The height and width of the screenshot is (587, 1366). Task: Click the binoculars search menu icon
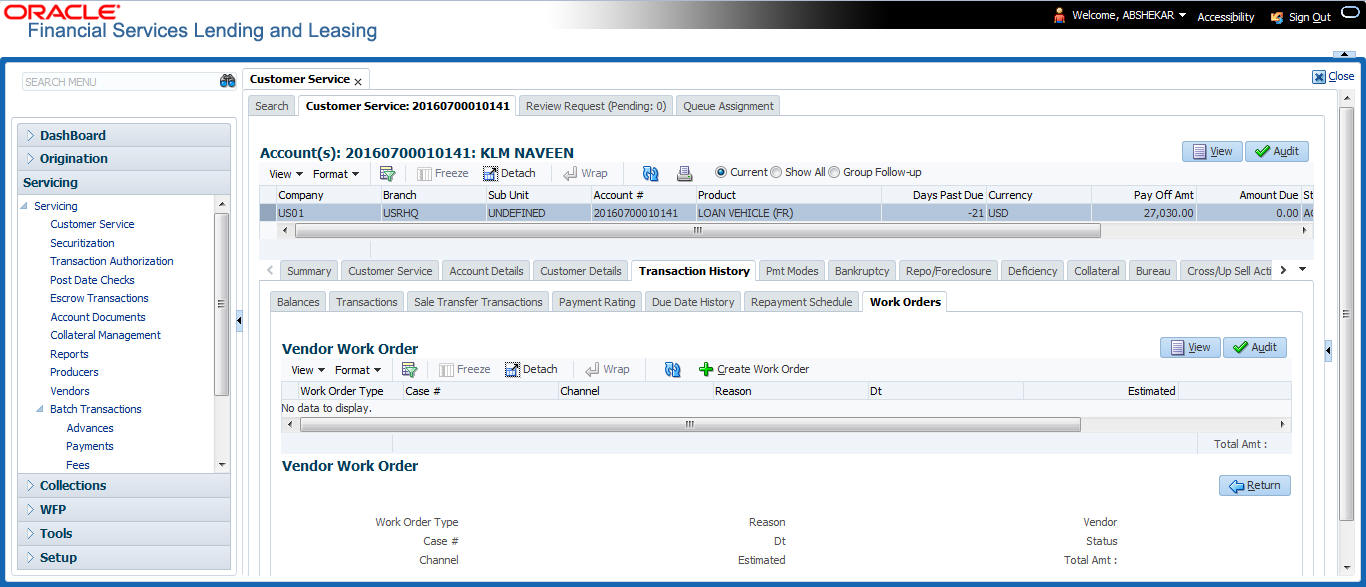tap(227, 81)
